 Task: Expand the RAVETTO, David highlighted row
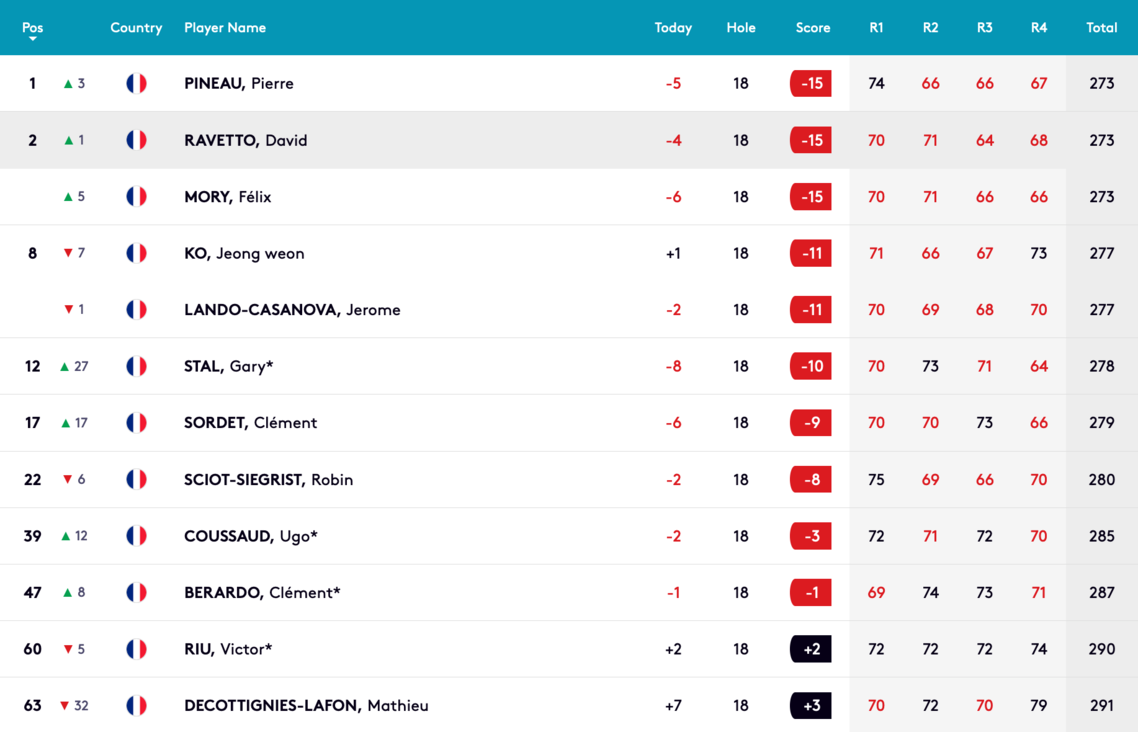[x=569, y=140]
